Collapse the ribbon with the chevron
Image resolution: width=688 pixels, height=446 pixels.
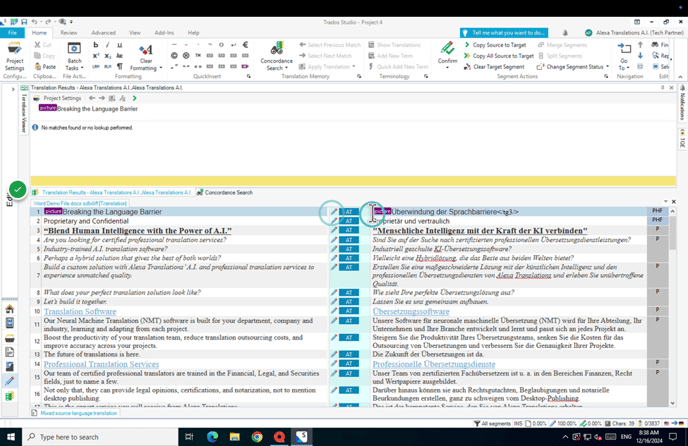point(681,76)
